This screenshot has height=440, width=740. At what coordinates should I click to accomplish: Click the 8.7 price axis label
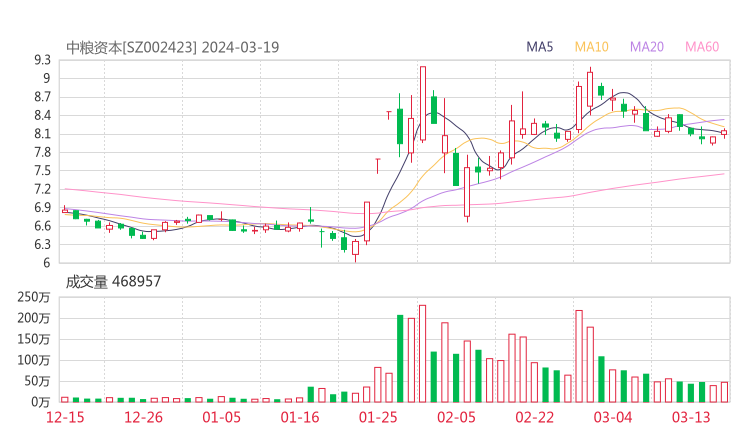[x=42, y=97]
